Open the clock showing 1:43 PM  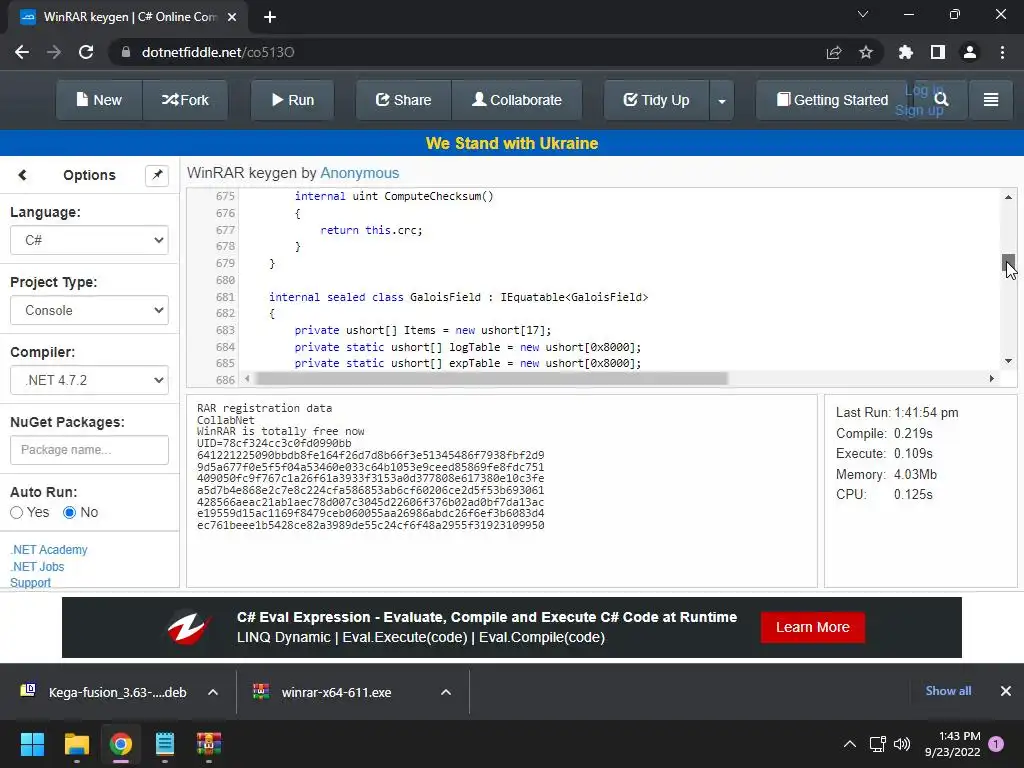953,744
